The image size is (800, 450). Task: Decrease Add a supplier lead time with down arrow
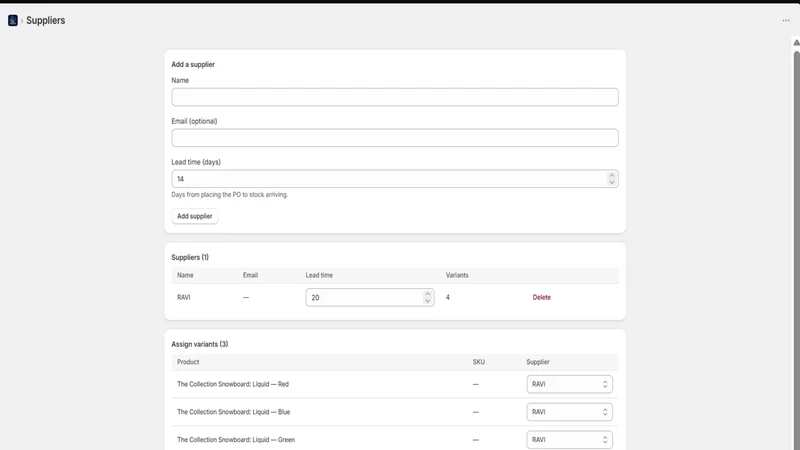[612, 183]
